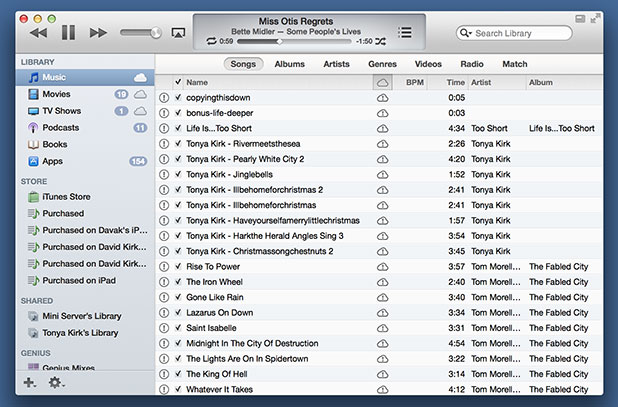Switch to the Genres view
The image size is (618, 407).
click(x=382, y=64)
